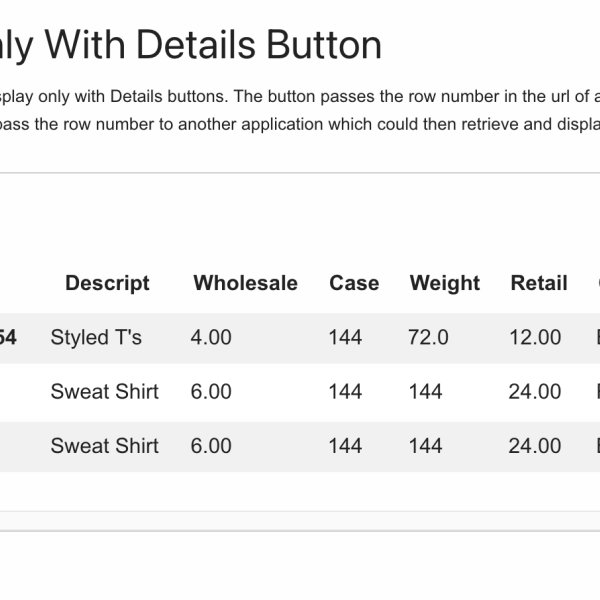Select Sweat Shirt in the middle row
The image size is (600, 600).
click(x=104, y=392)
